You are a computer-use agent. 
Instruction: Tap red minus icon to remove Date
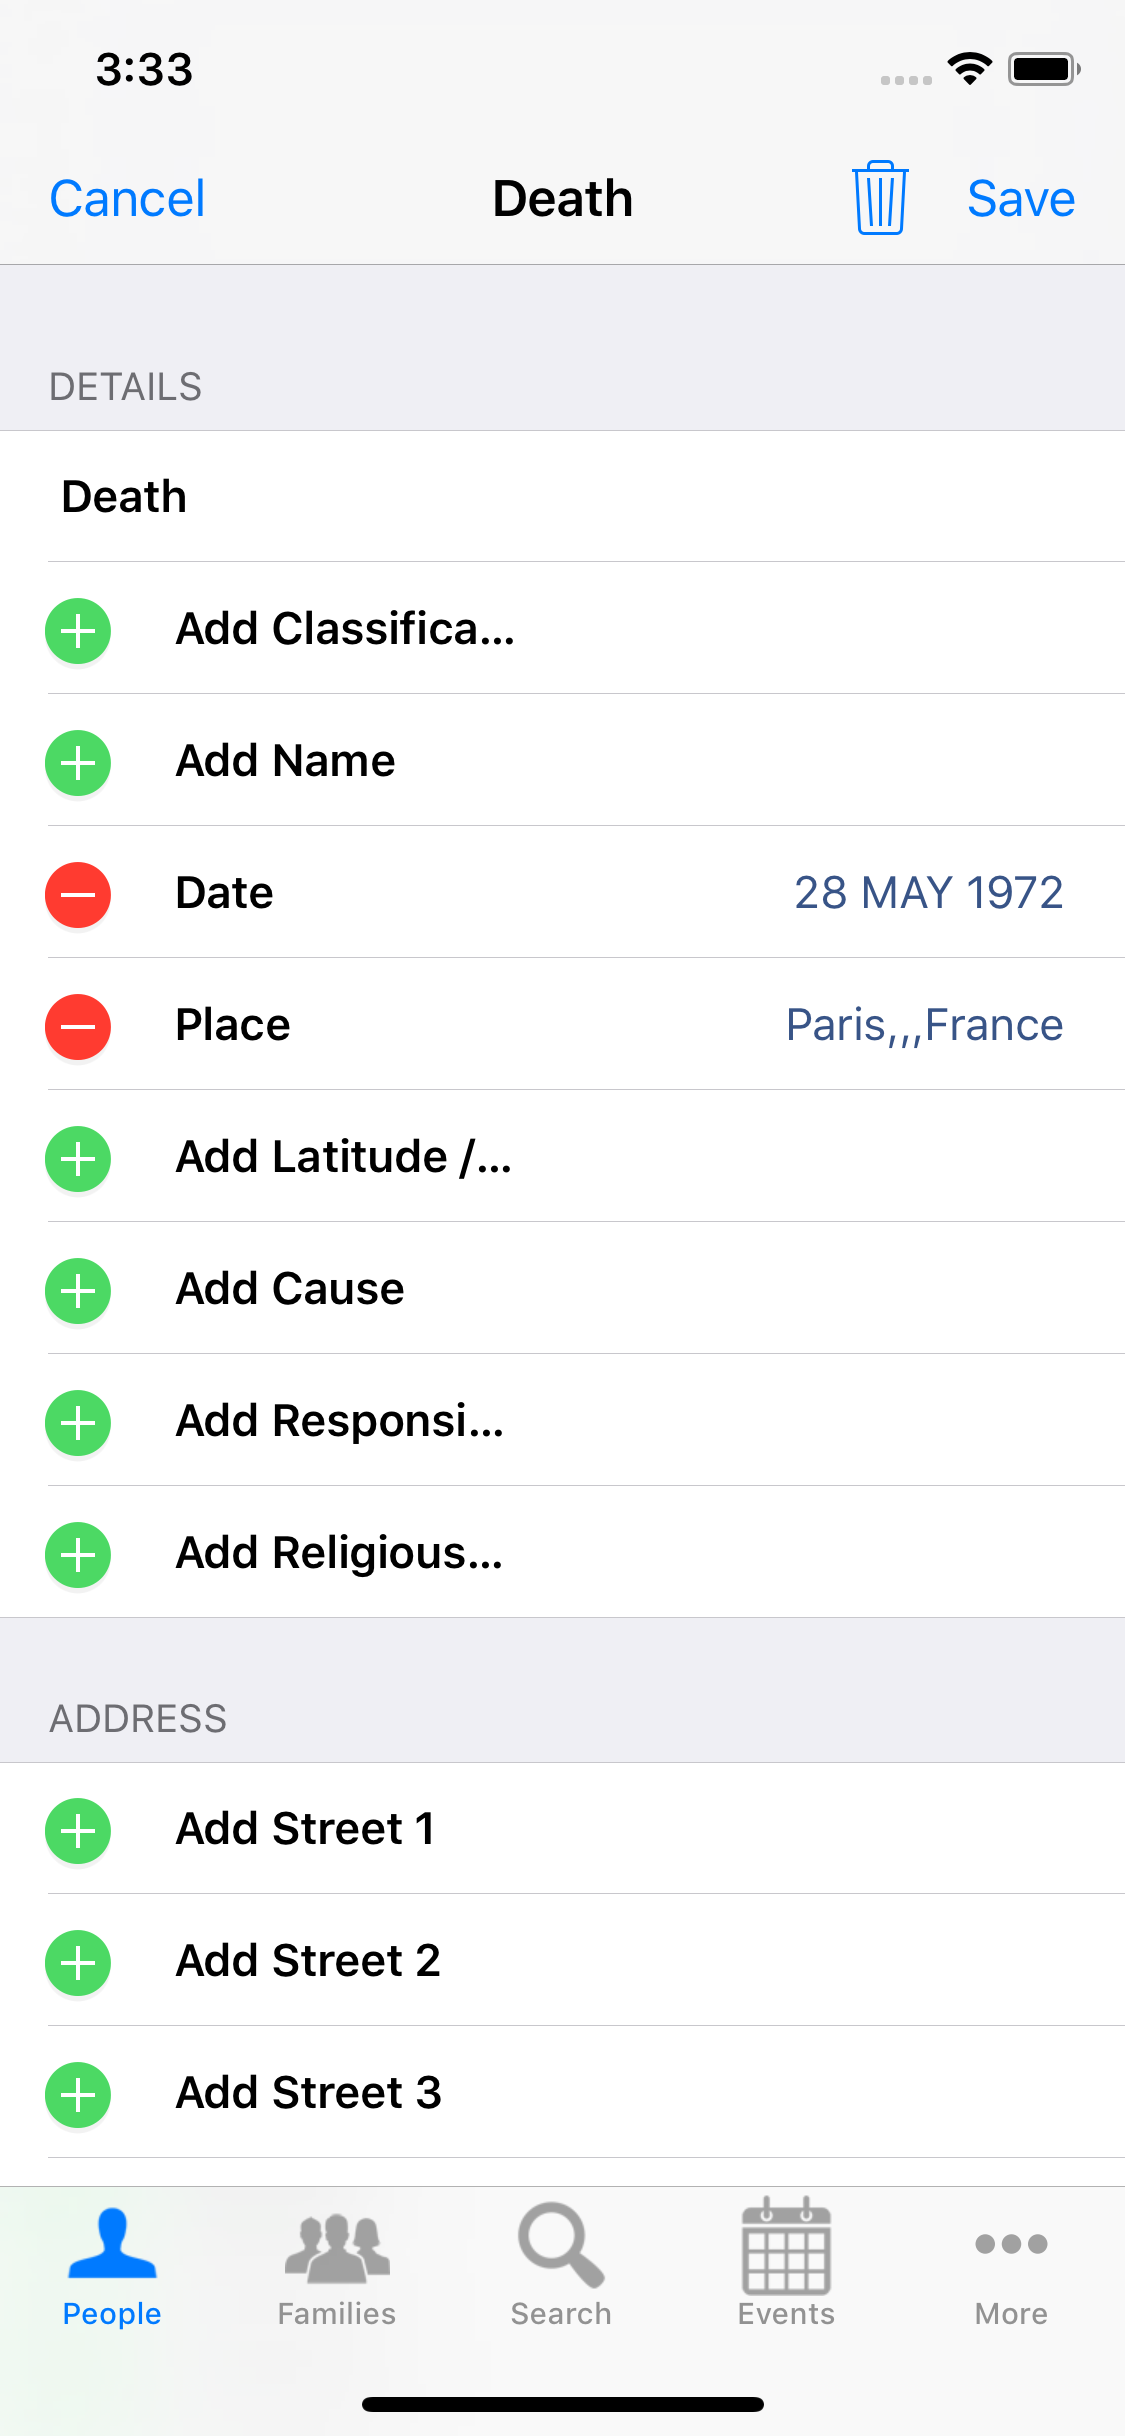(78, 895)
